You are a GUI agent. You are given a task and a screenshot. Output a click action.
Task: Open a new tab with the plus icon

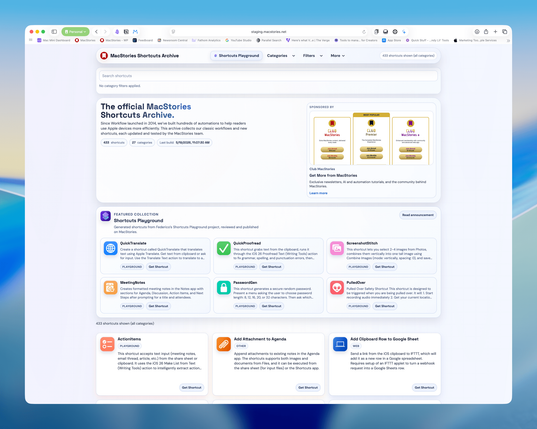click(x=495, y=31)
